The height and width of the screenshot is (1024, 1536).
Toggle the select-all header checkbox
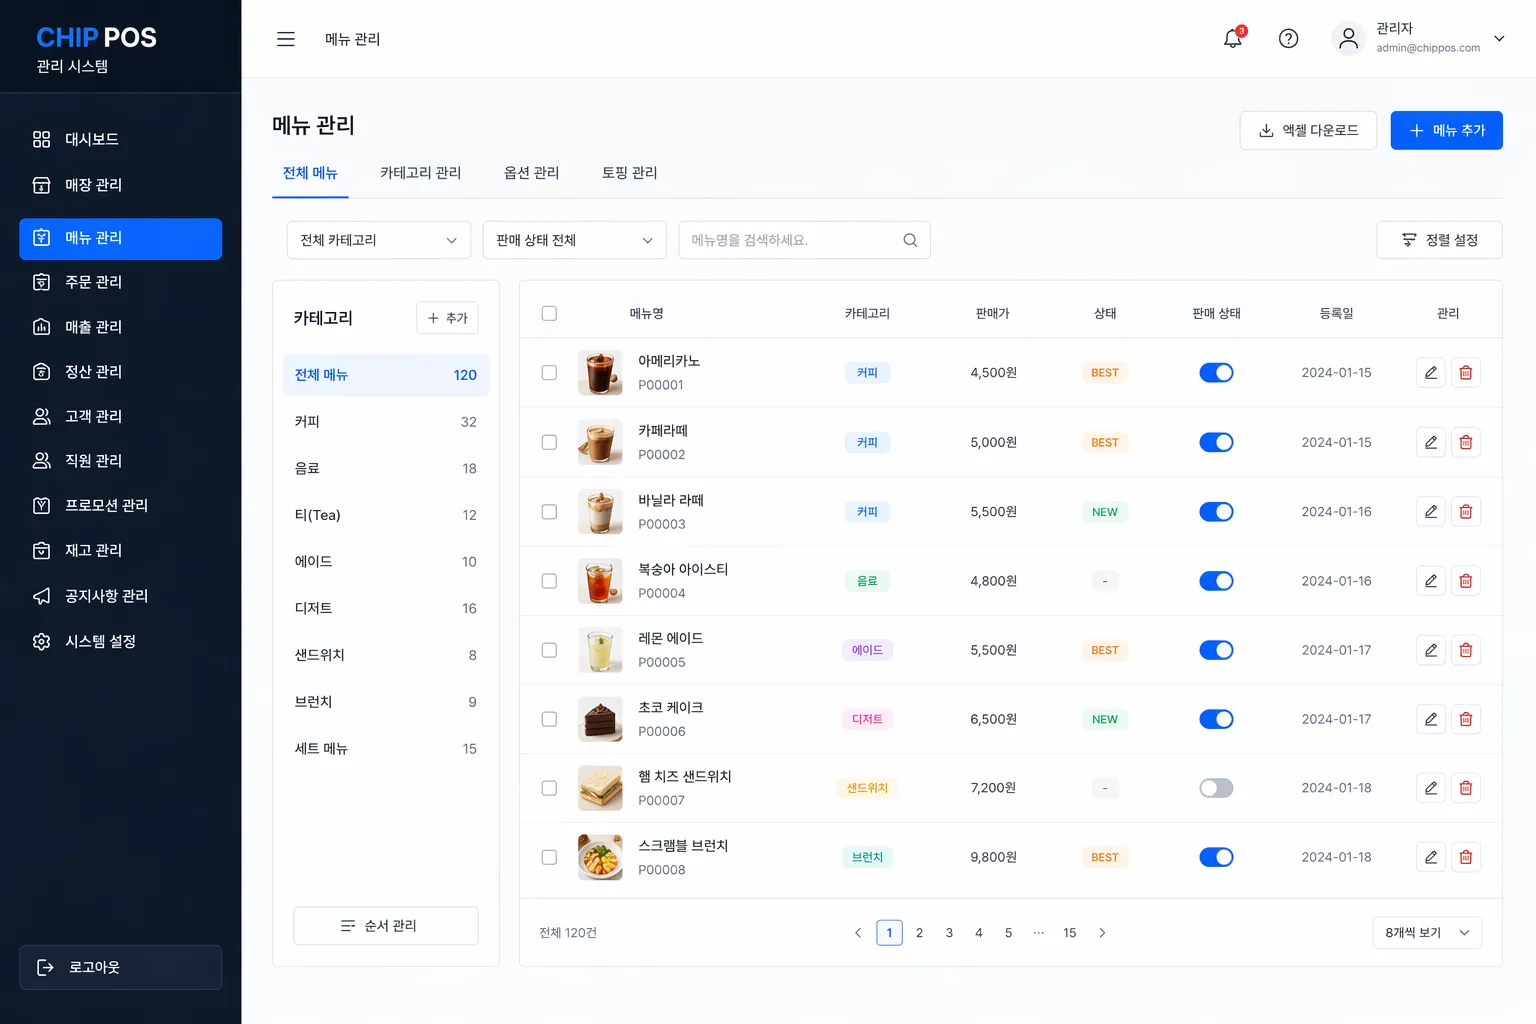(x=549, y=313)
